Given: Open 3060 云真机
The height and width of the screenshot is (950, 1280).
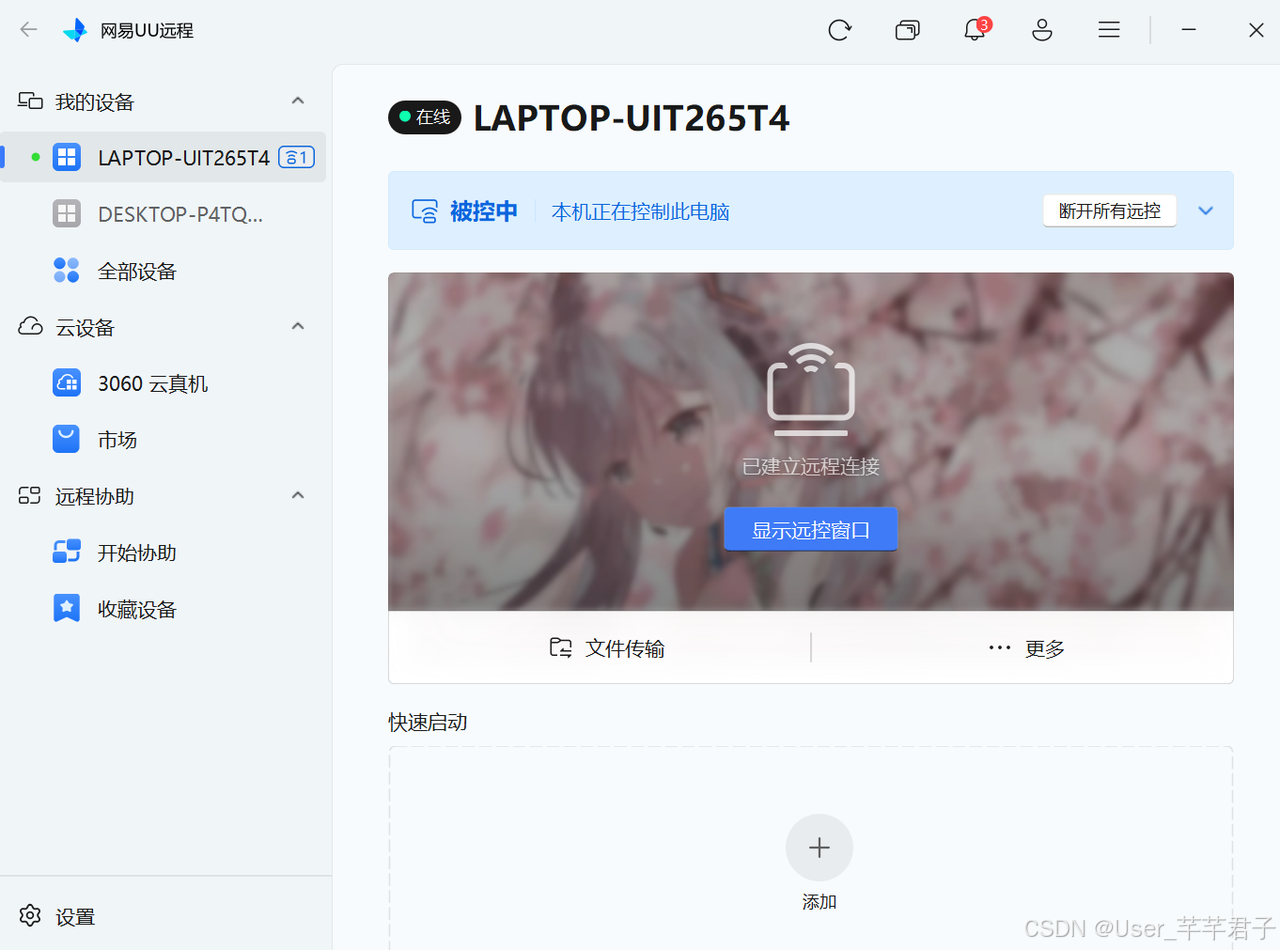Looking at the screenshot, I should [163, 383].
